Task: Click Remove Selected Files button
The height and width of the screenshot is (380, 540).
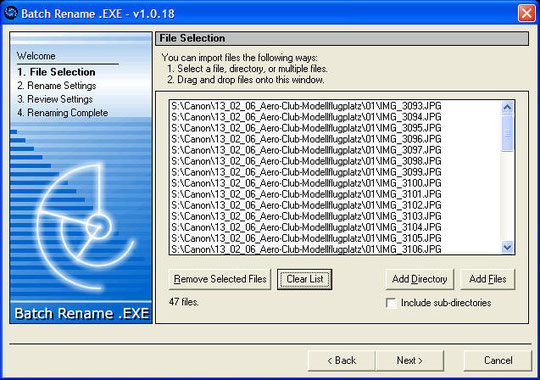Action: tap(220, 279)
